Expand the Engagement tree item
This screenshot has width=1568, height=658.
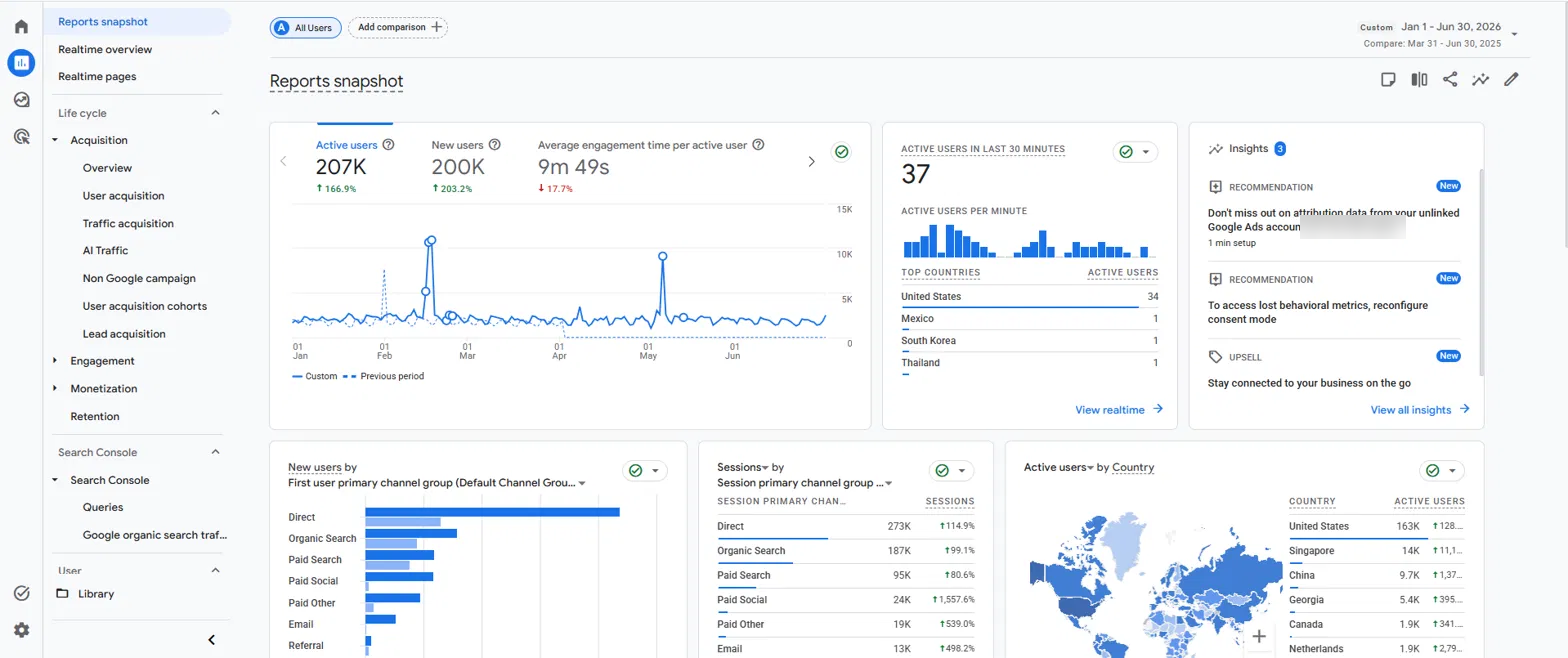click(55, 361)
